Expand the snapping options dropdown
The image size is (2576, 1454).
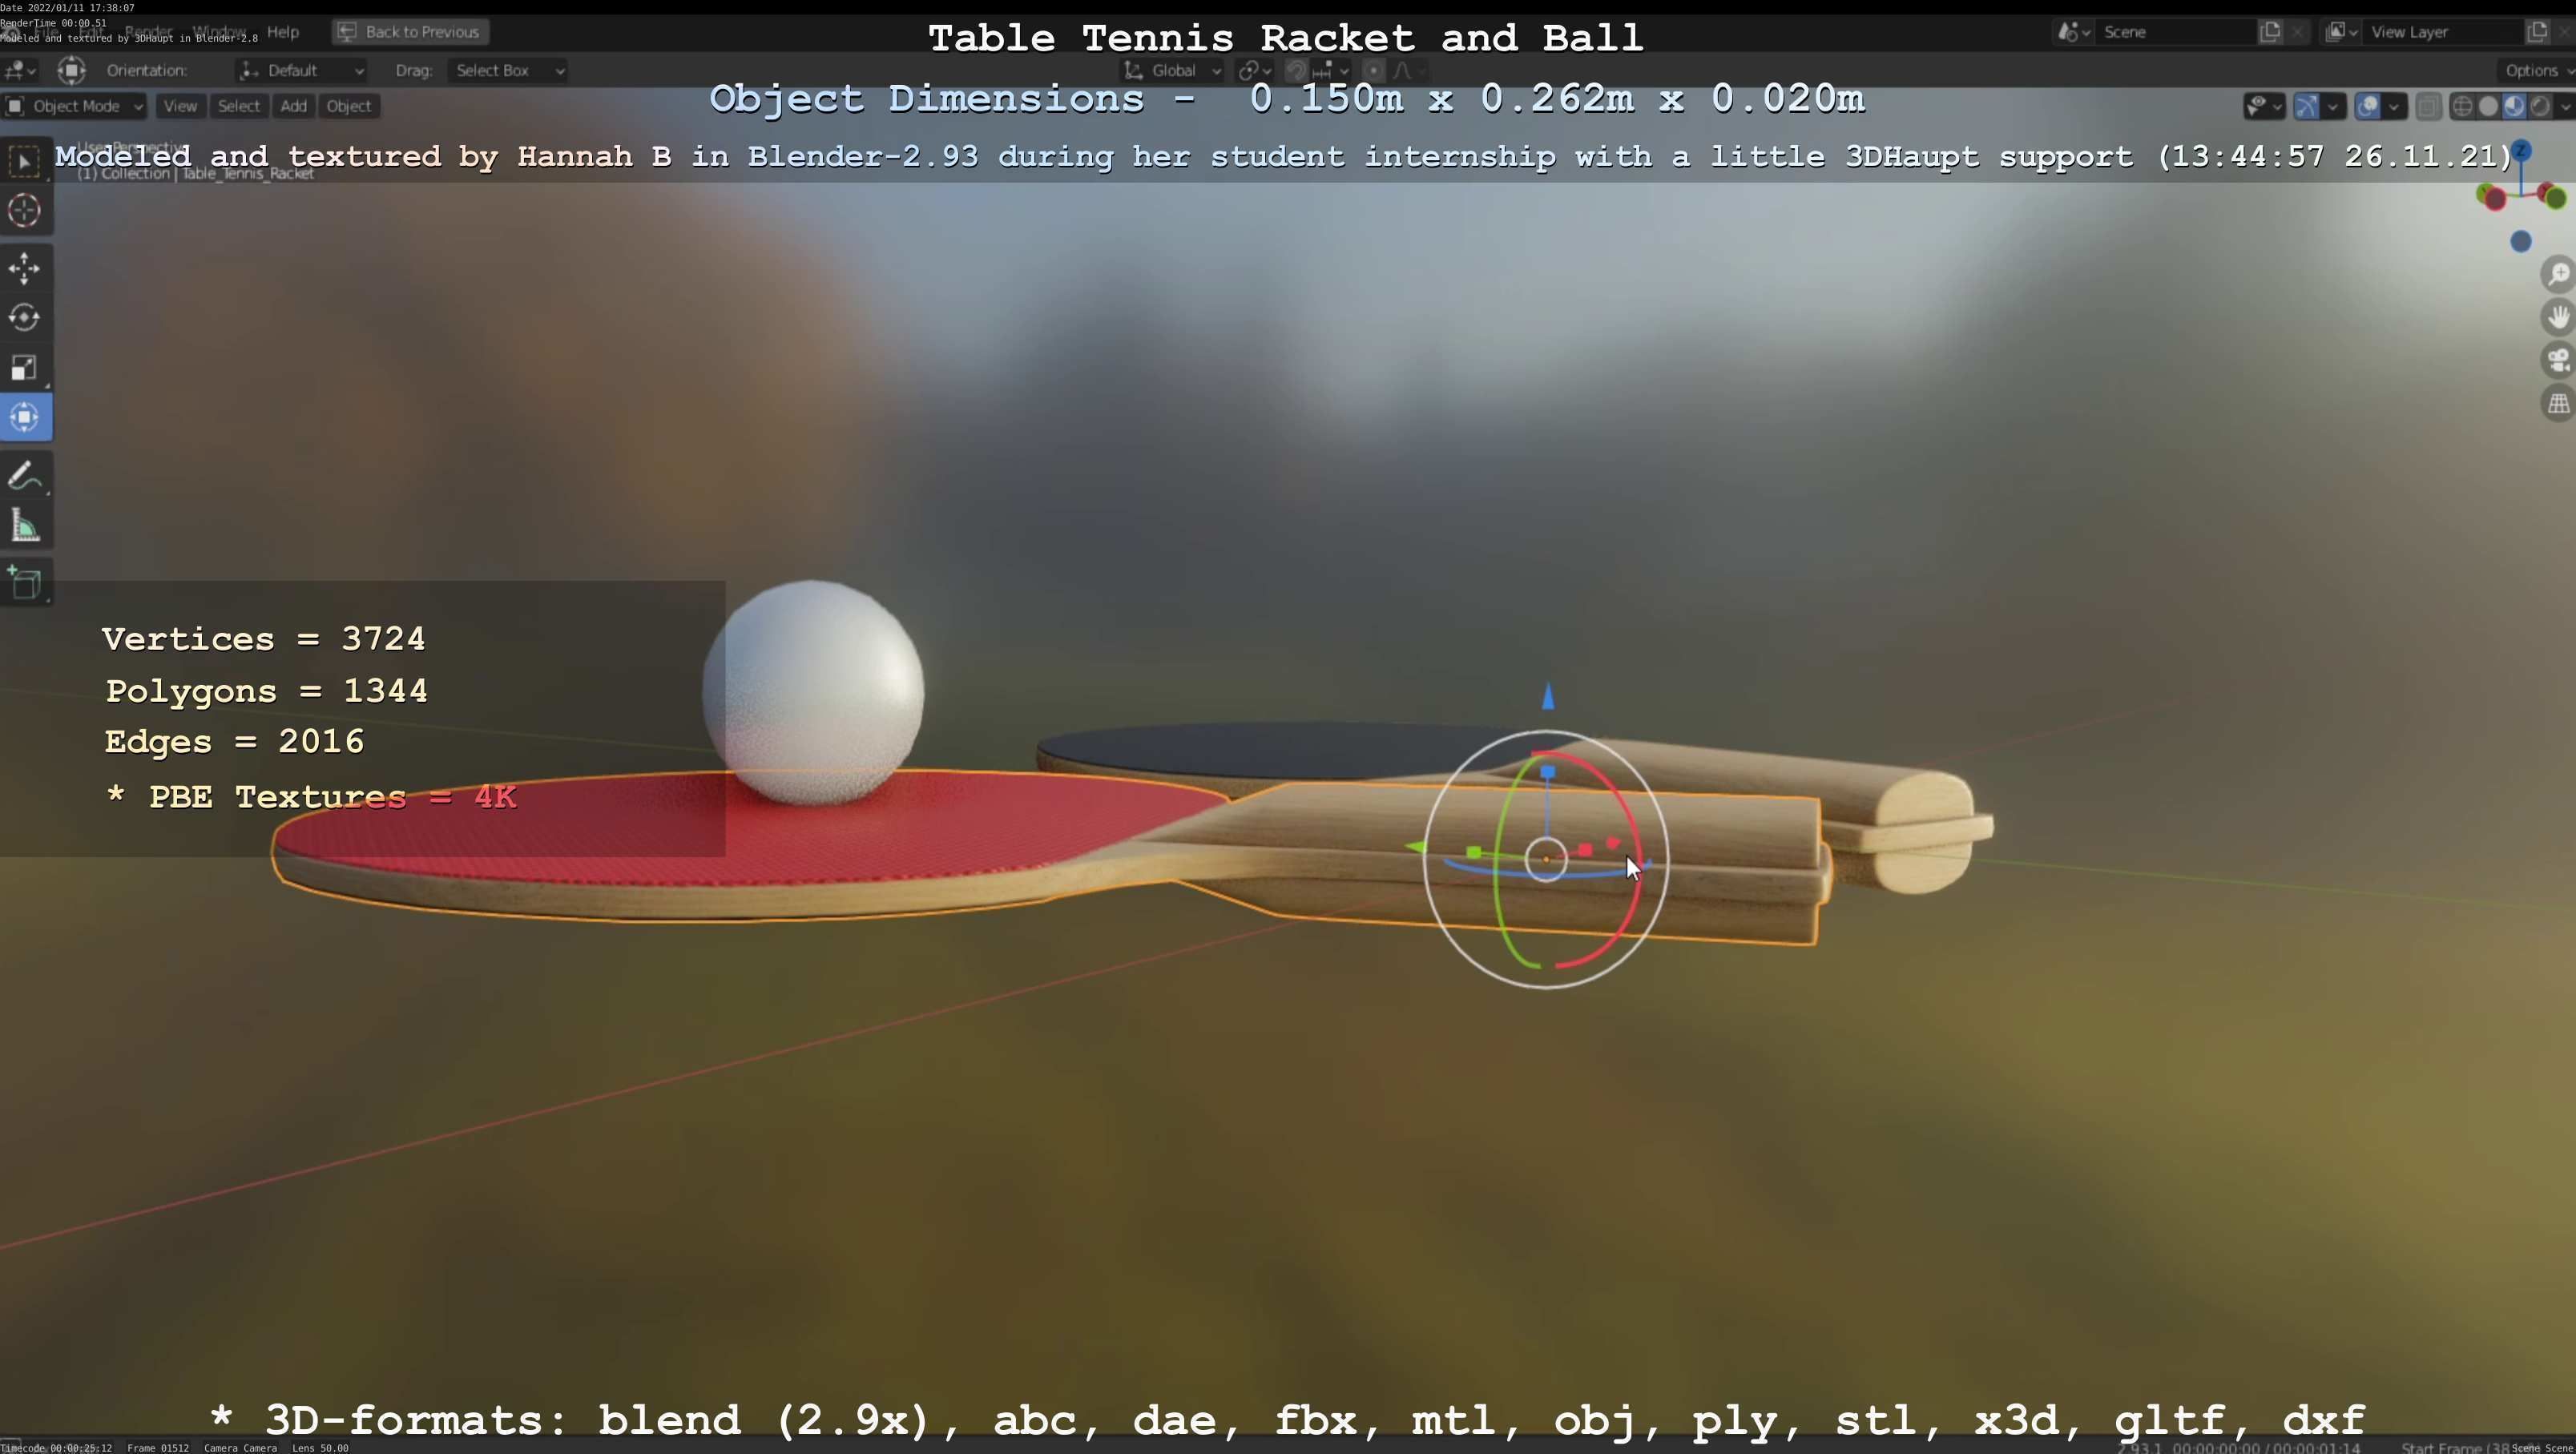click(1331, 70)
